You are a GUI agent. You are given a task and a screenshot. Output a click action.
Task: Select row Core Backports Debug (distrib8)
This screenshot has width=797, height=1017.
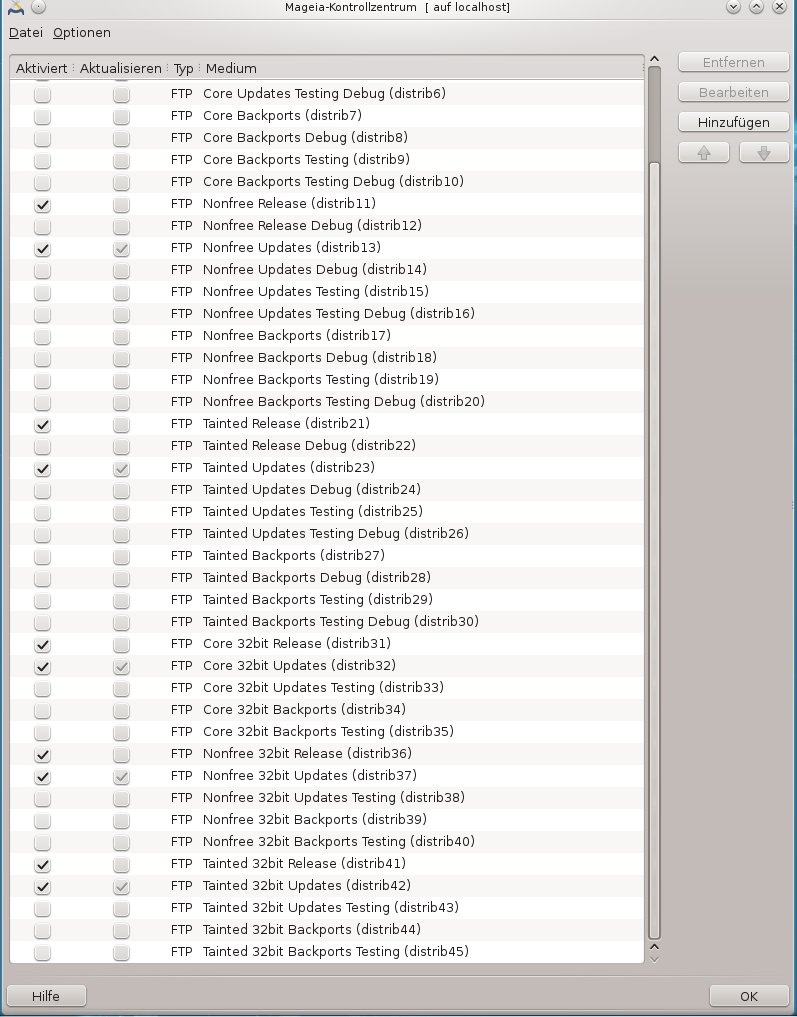pos(327,138)
